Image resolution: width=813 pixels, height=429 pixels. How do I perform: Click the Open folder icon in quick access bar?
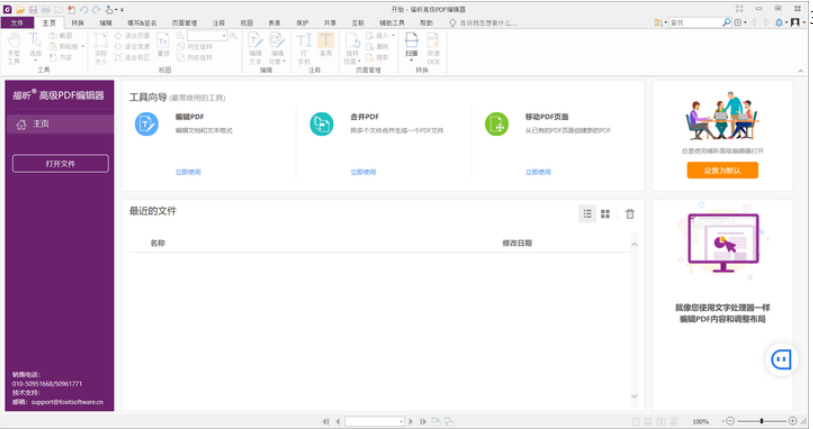(x=20, y=9)
